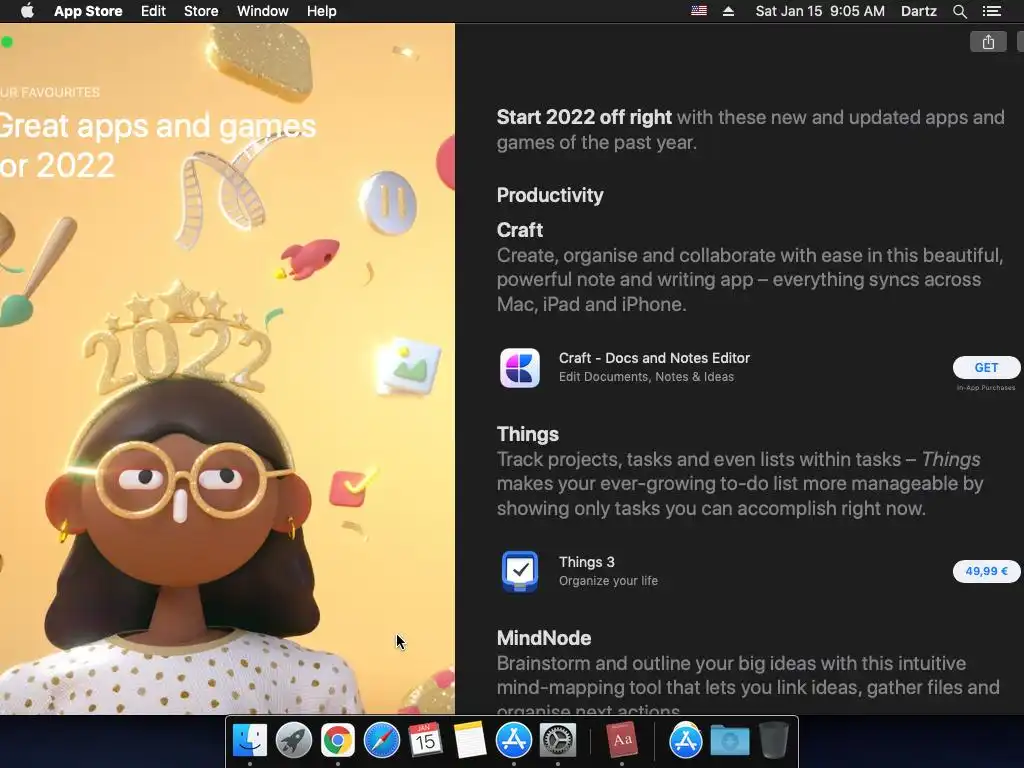Click the Things 3 title
This screenshot has height=768, width=1024.
[586, 562]
